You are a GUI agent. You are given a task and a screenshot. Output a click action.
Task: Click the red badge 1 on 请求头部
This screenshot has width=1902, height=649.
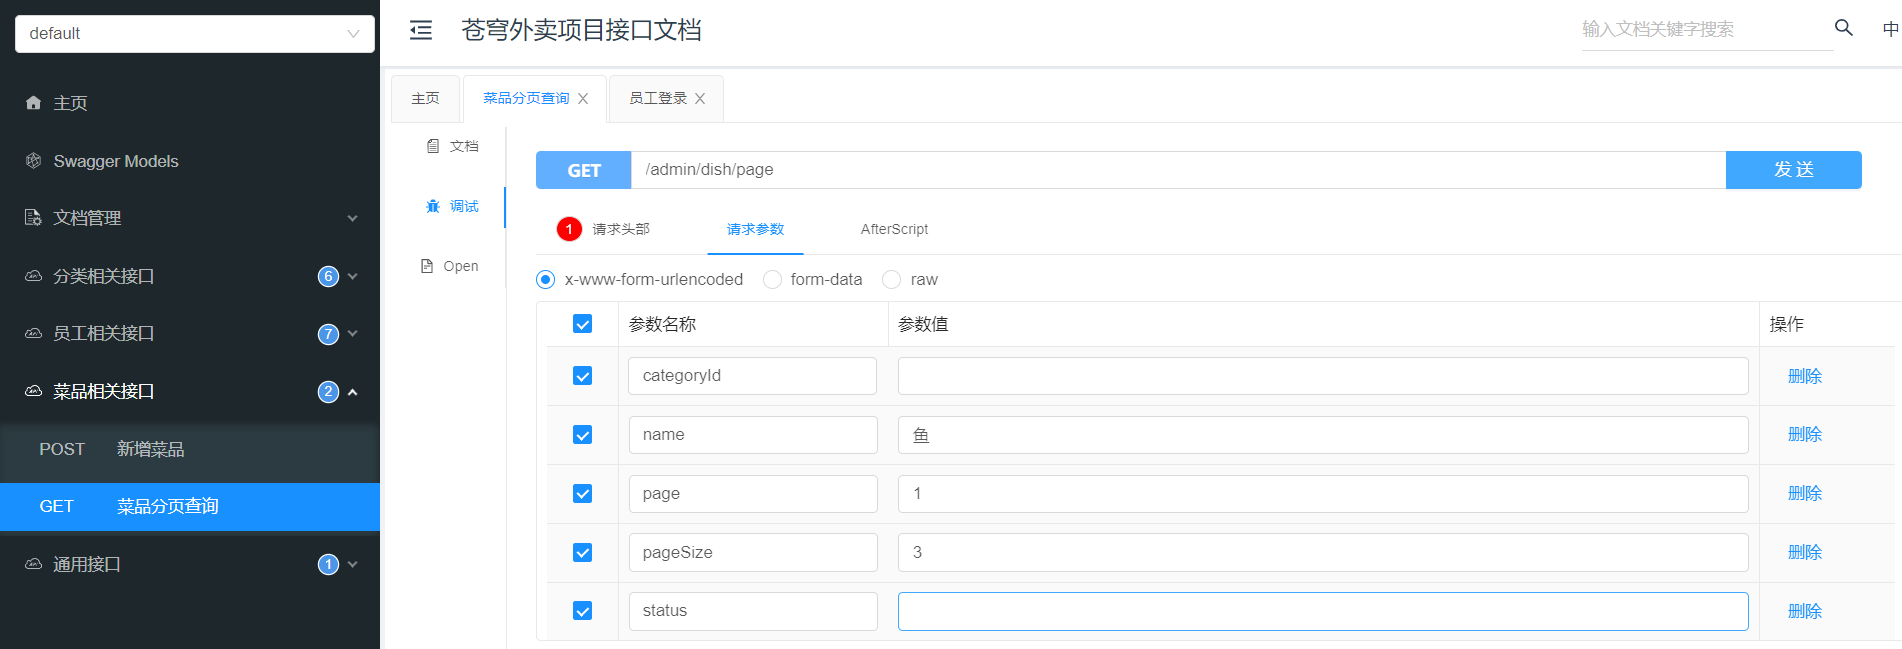(569, 229)
